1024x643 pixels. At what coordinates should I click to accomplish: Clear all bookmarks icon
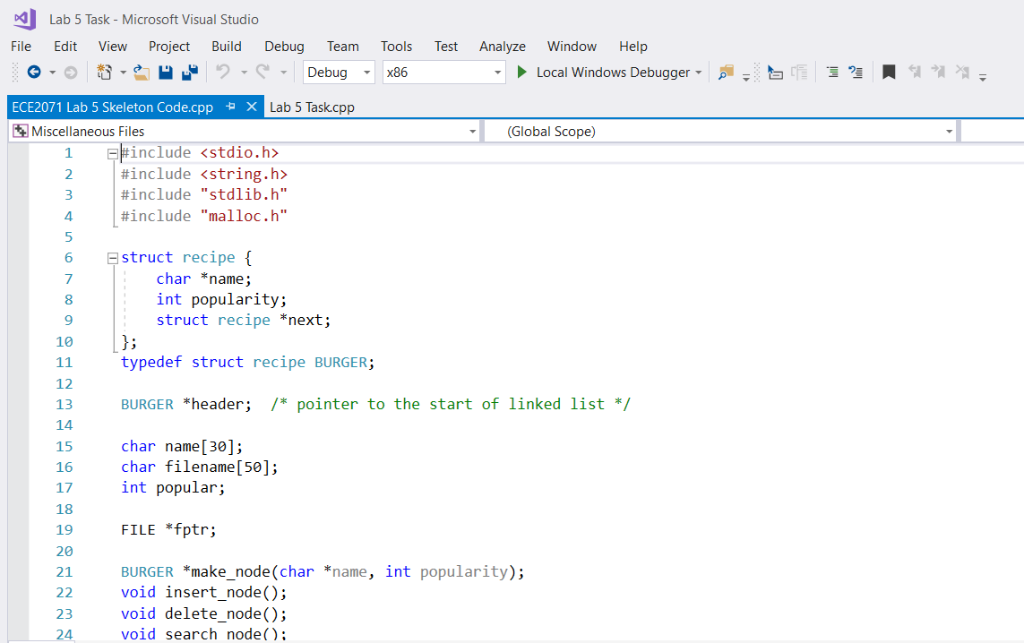point(962,72)
